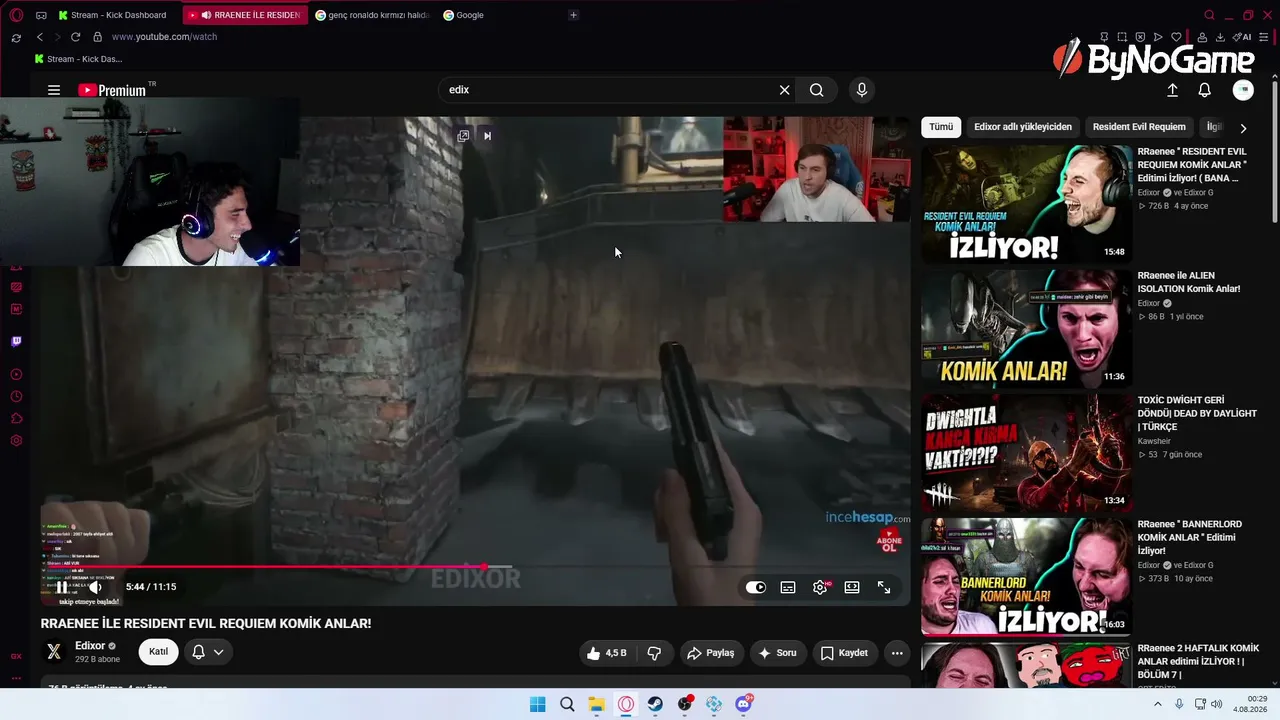
Task: Open the Alien Isolation Komik Anlar thumbnail
Action: click(x=1026, y=328)
